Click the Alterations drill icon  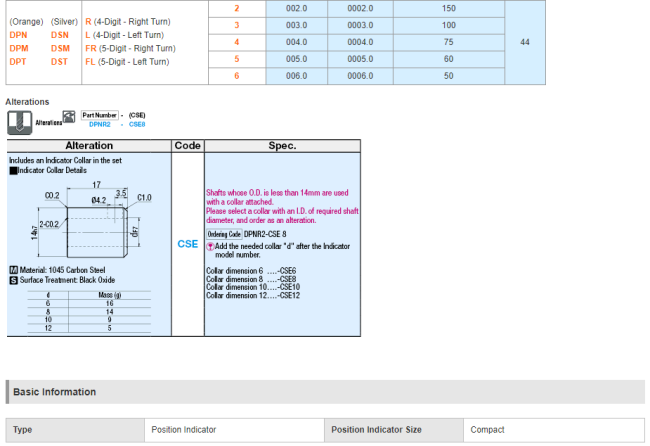(18, 122)
